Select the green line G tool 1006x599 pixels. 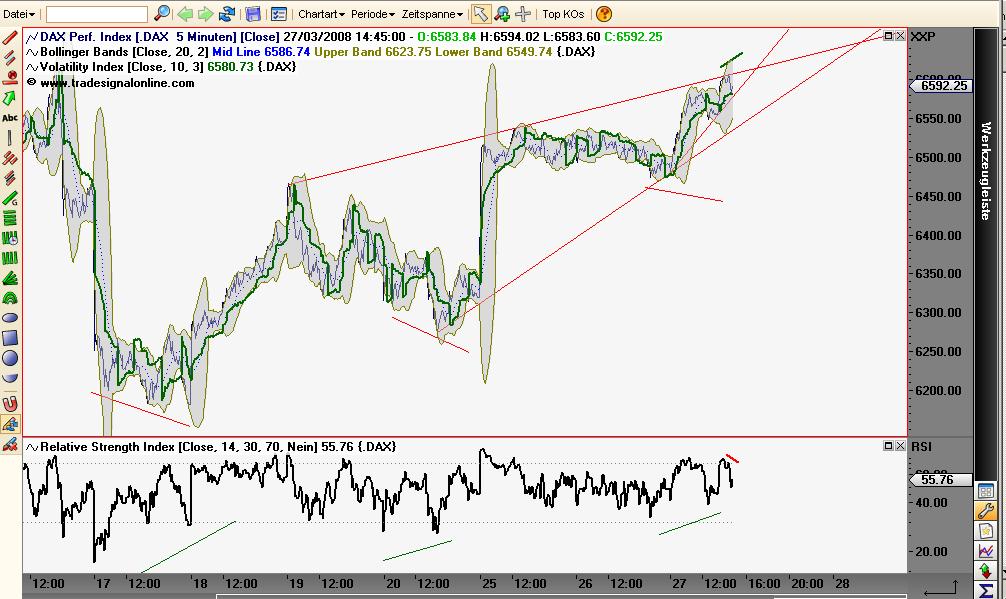10,198
